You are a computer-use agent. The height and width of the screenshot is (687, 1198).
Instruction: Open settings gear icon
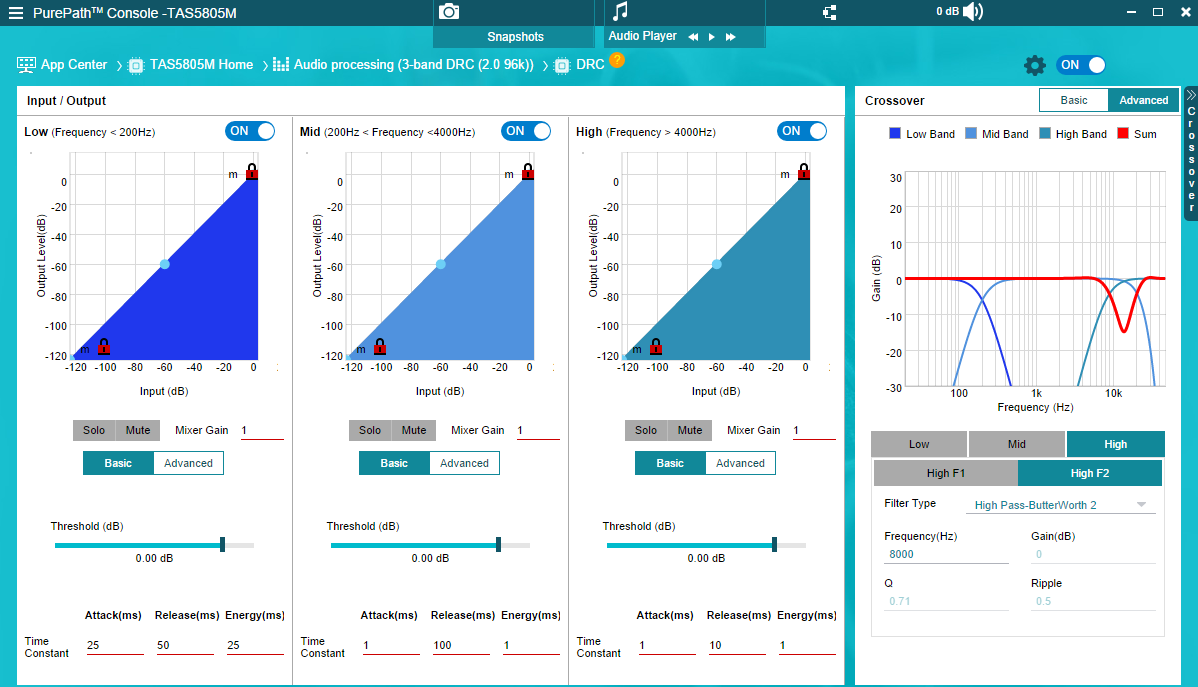click(x=1034, y=65)
